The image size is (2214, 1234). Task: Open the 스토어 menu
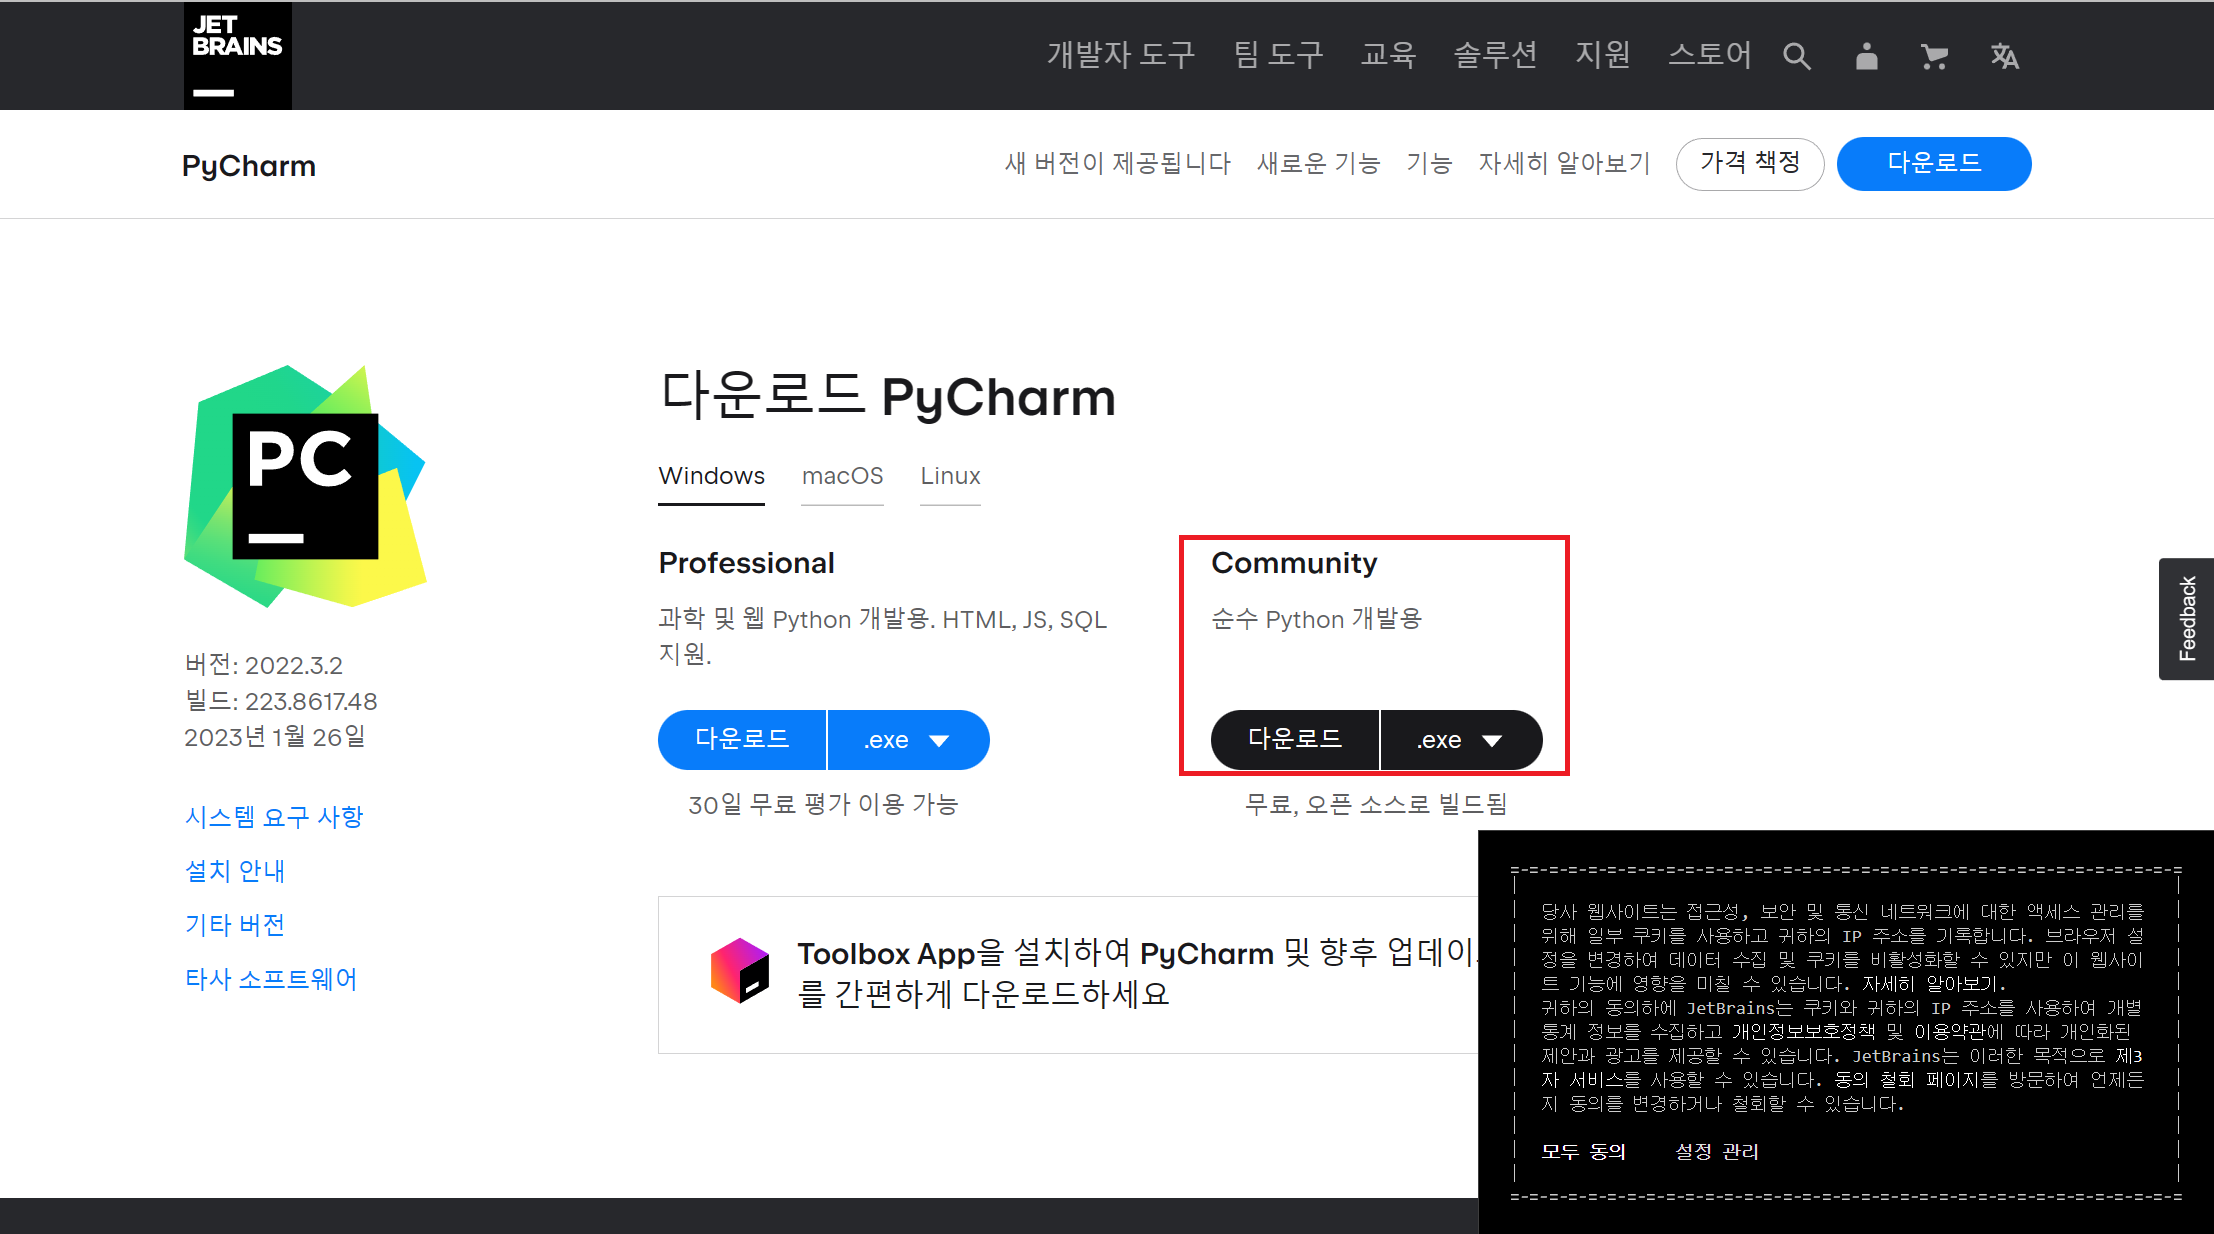point(1710,54)
